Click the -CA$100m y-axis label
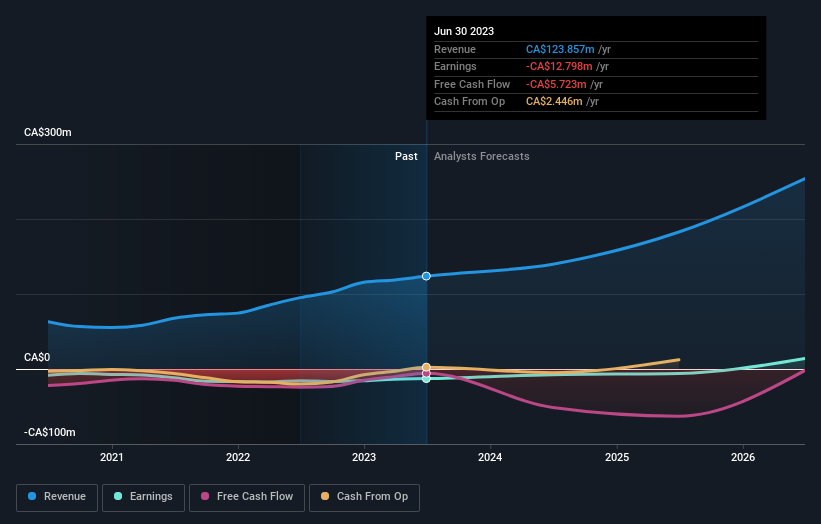Image resolution: width=821 pixels, height=524 pixels. coord(50,432)
